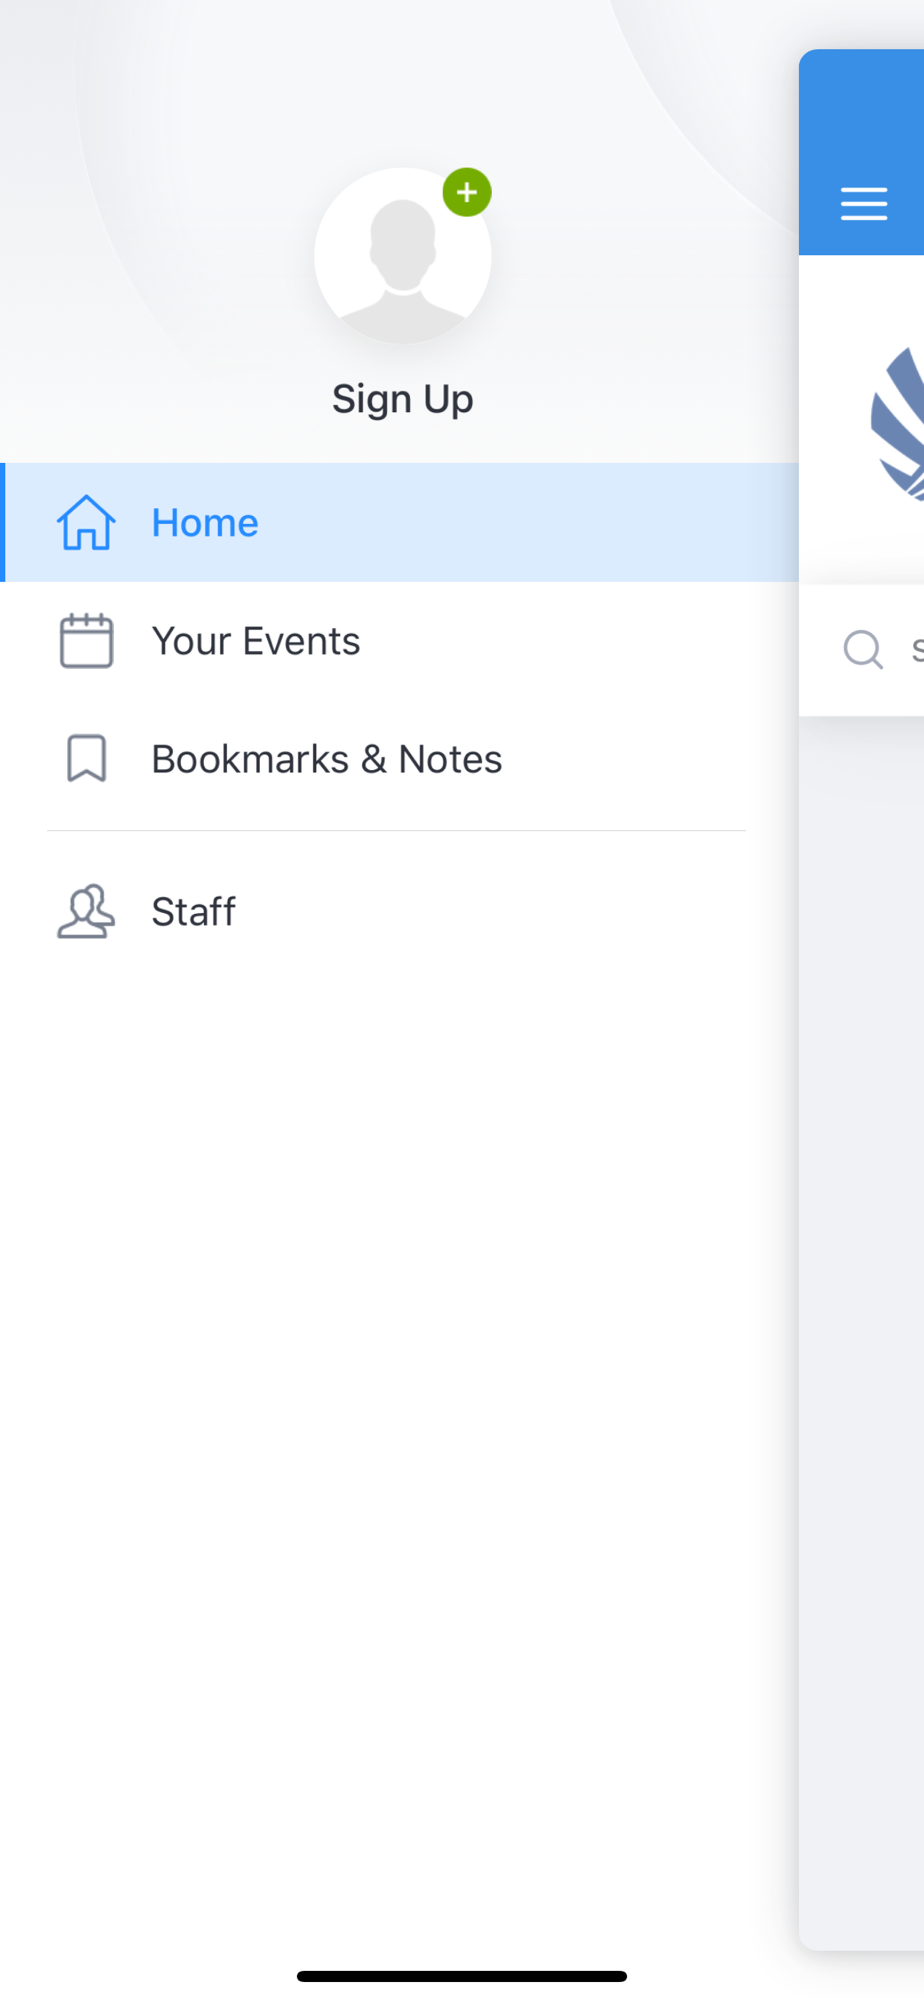This screenshot has height=2000, width=924.
Task: Select the Home menu item
Action: click(x=399, y=522)
